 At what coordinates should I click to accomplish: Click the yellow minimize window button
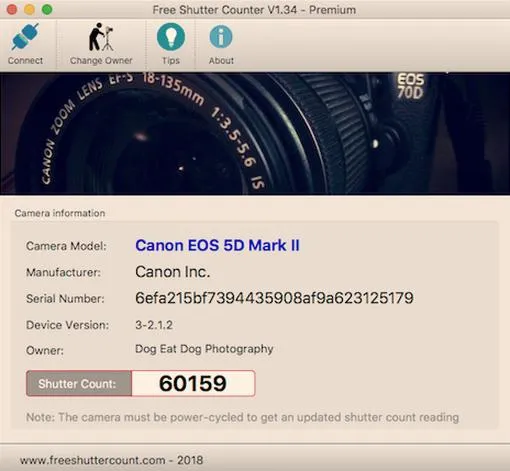pos(29,10)
